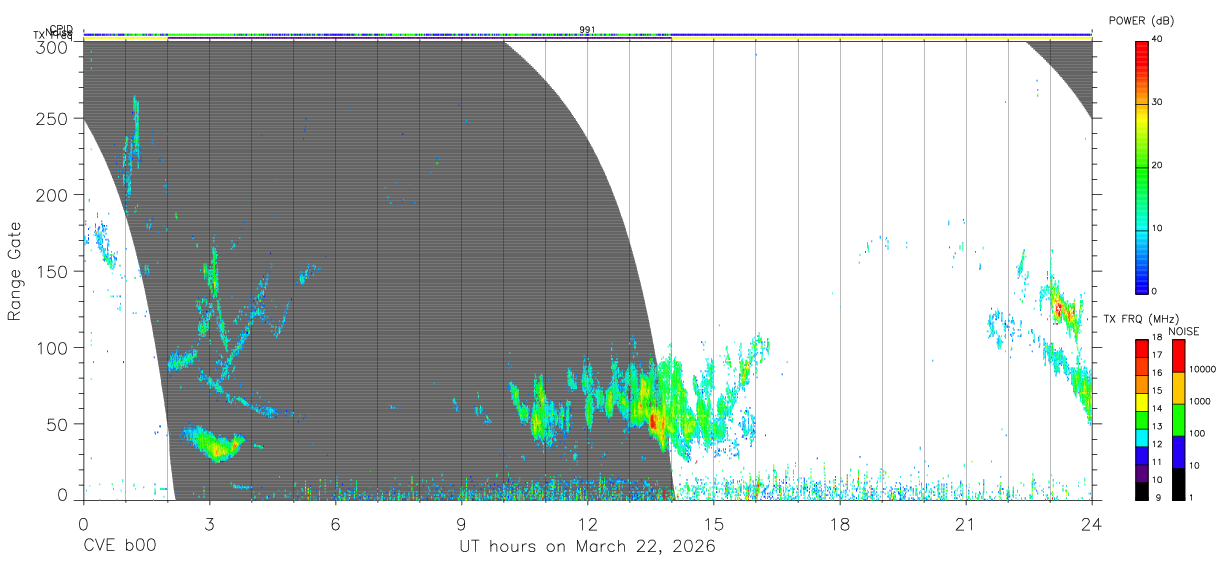
Task: Click the 40 label on POWER colorbar
Action: [x=1157, y=38]
